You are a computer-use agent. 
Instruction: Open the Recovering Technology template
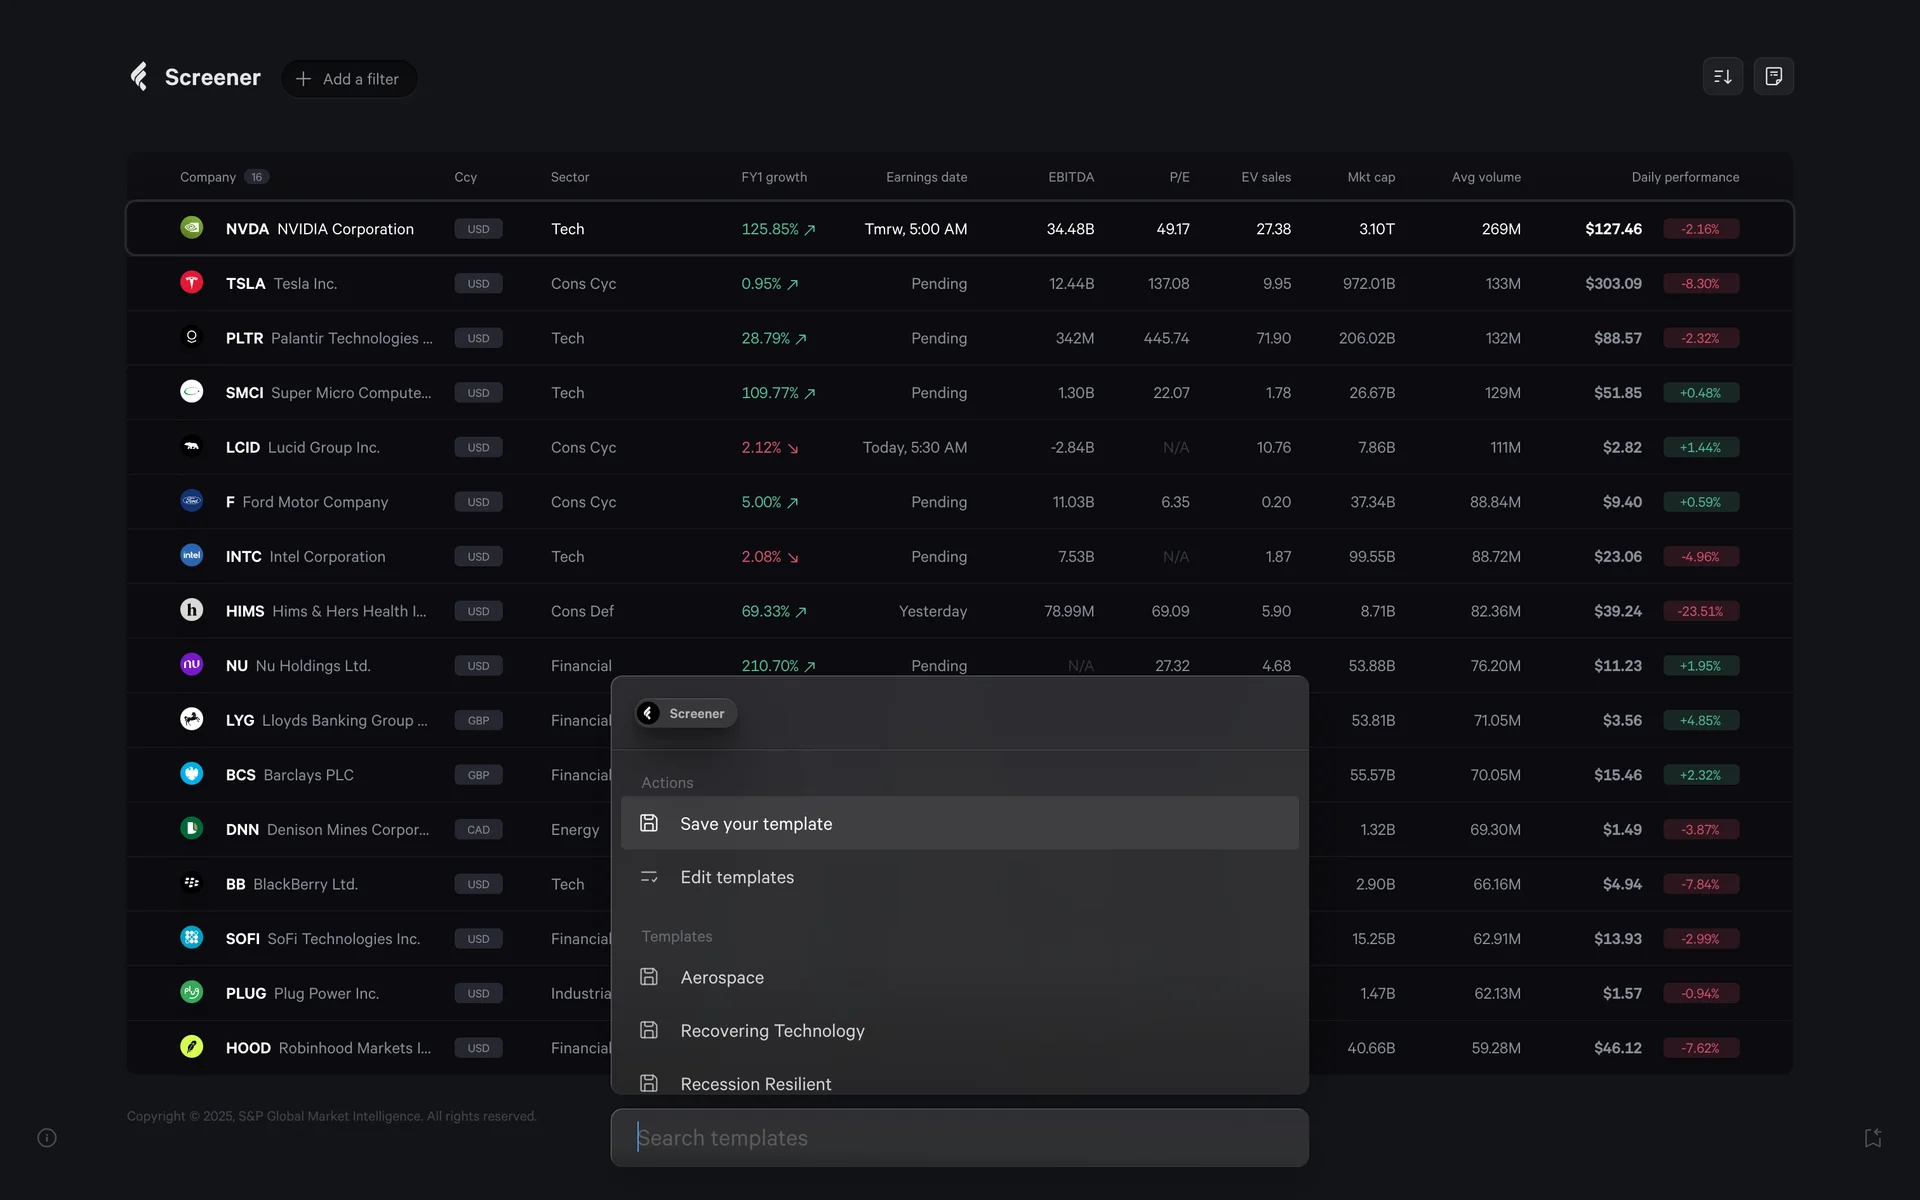(771, 1030)
